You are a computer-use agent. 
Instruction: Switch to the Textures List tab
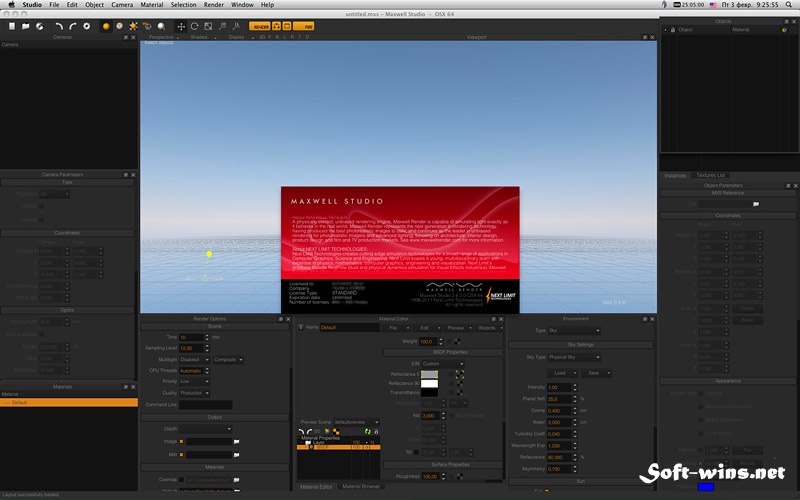[x=711, y=176]
